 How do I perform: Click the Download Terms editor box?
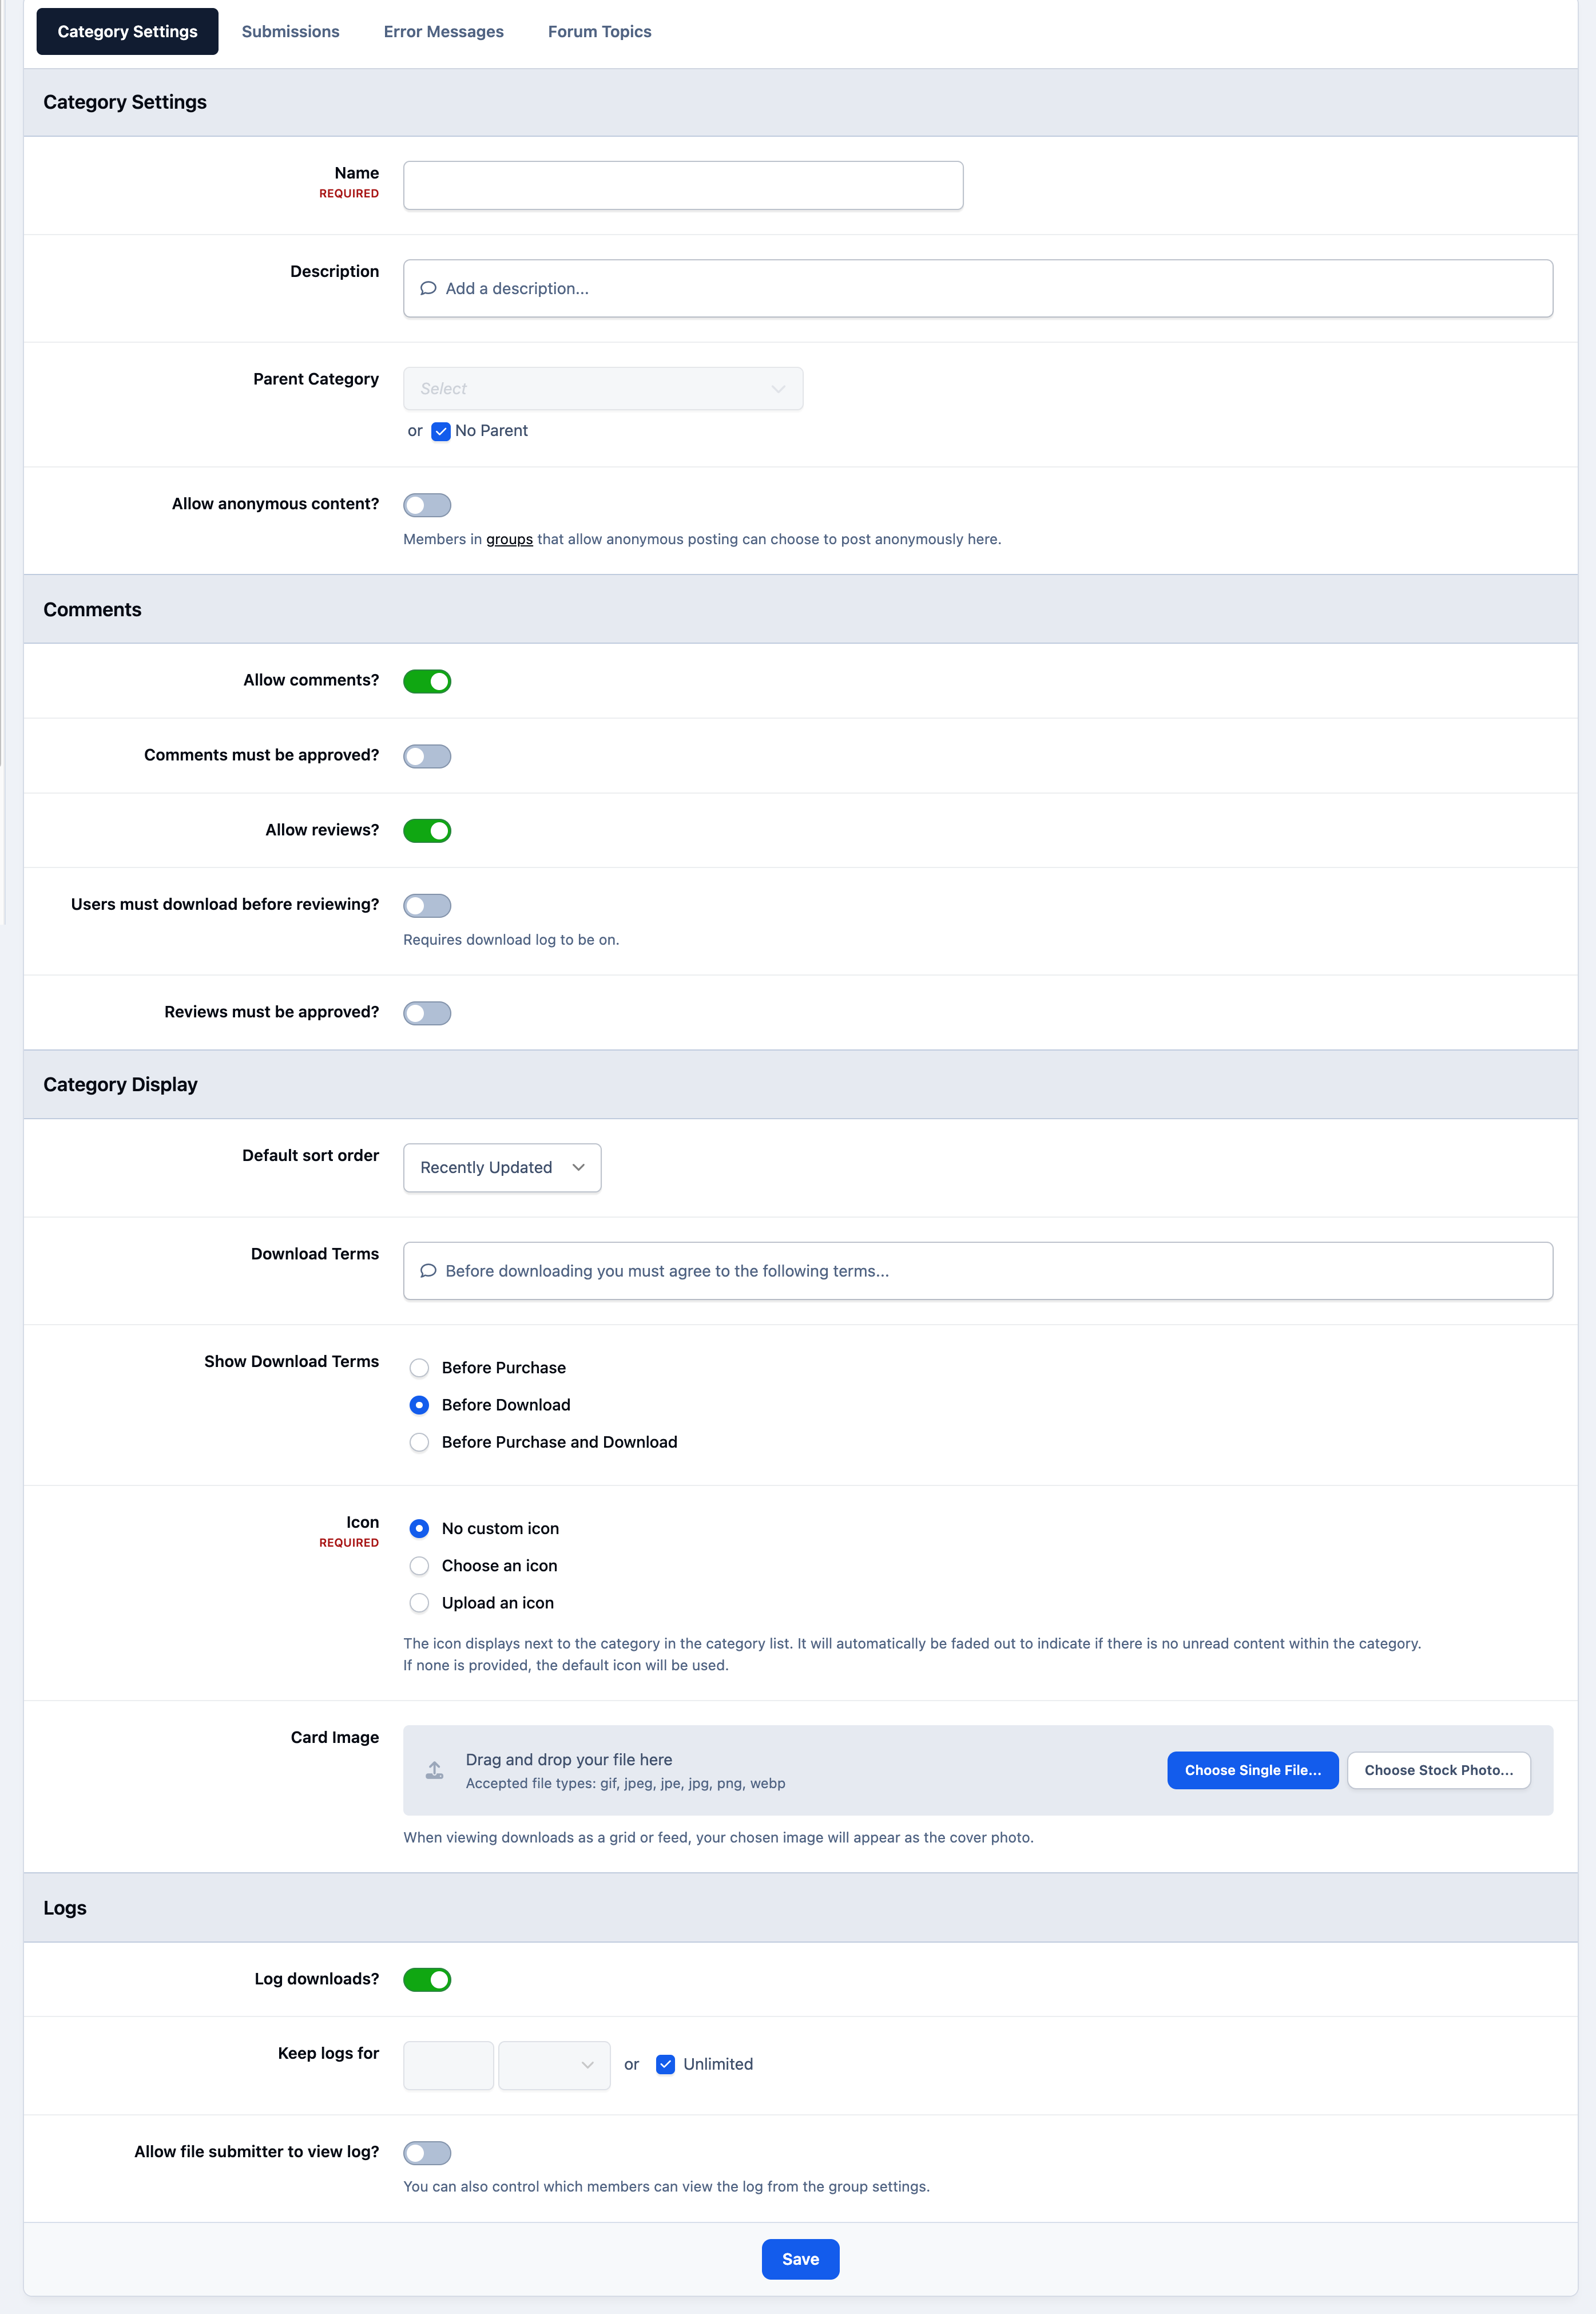pos(977,1270)
